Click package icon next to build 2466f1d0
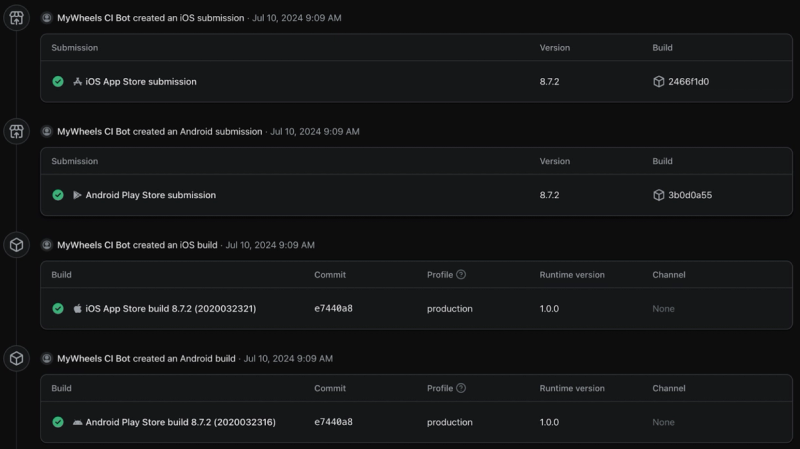The width and height of the screenshot is (800, 449). pos(659,82)
